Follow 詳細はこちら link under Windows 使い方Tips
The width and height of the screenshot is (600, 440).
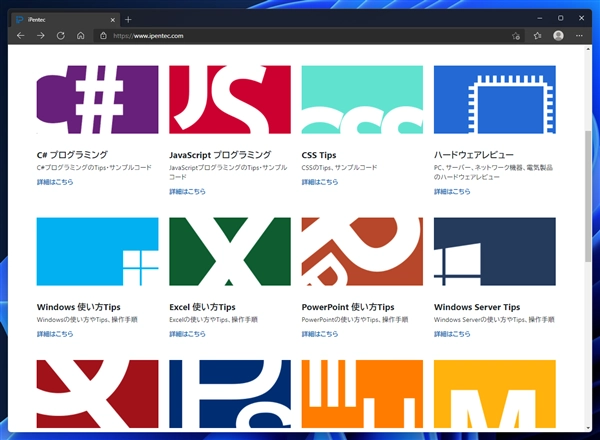[55, 334]
